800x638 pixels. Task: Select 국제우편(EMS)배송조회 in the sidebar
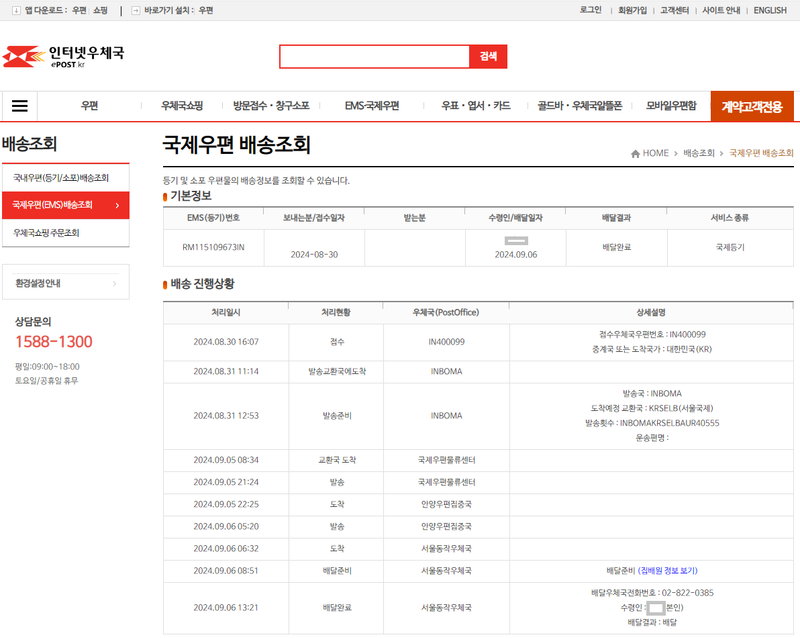click(x=65, y=205)
